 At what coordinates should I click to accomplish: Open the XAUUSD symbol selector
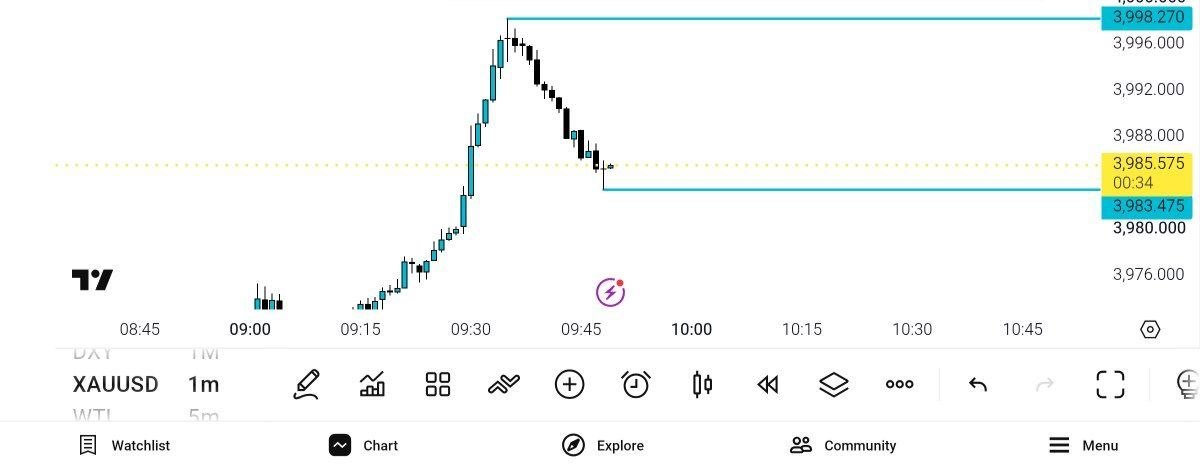(x=115, y=384)
